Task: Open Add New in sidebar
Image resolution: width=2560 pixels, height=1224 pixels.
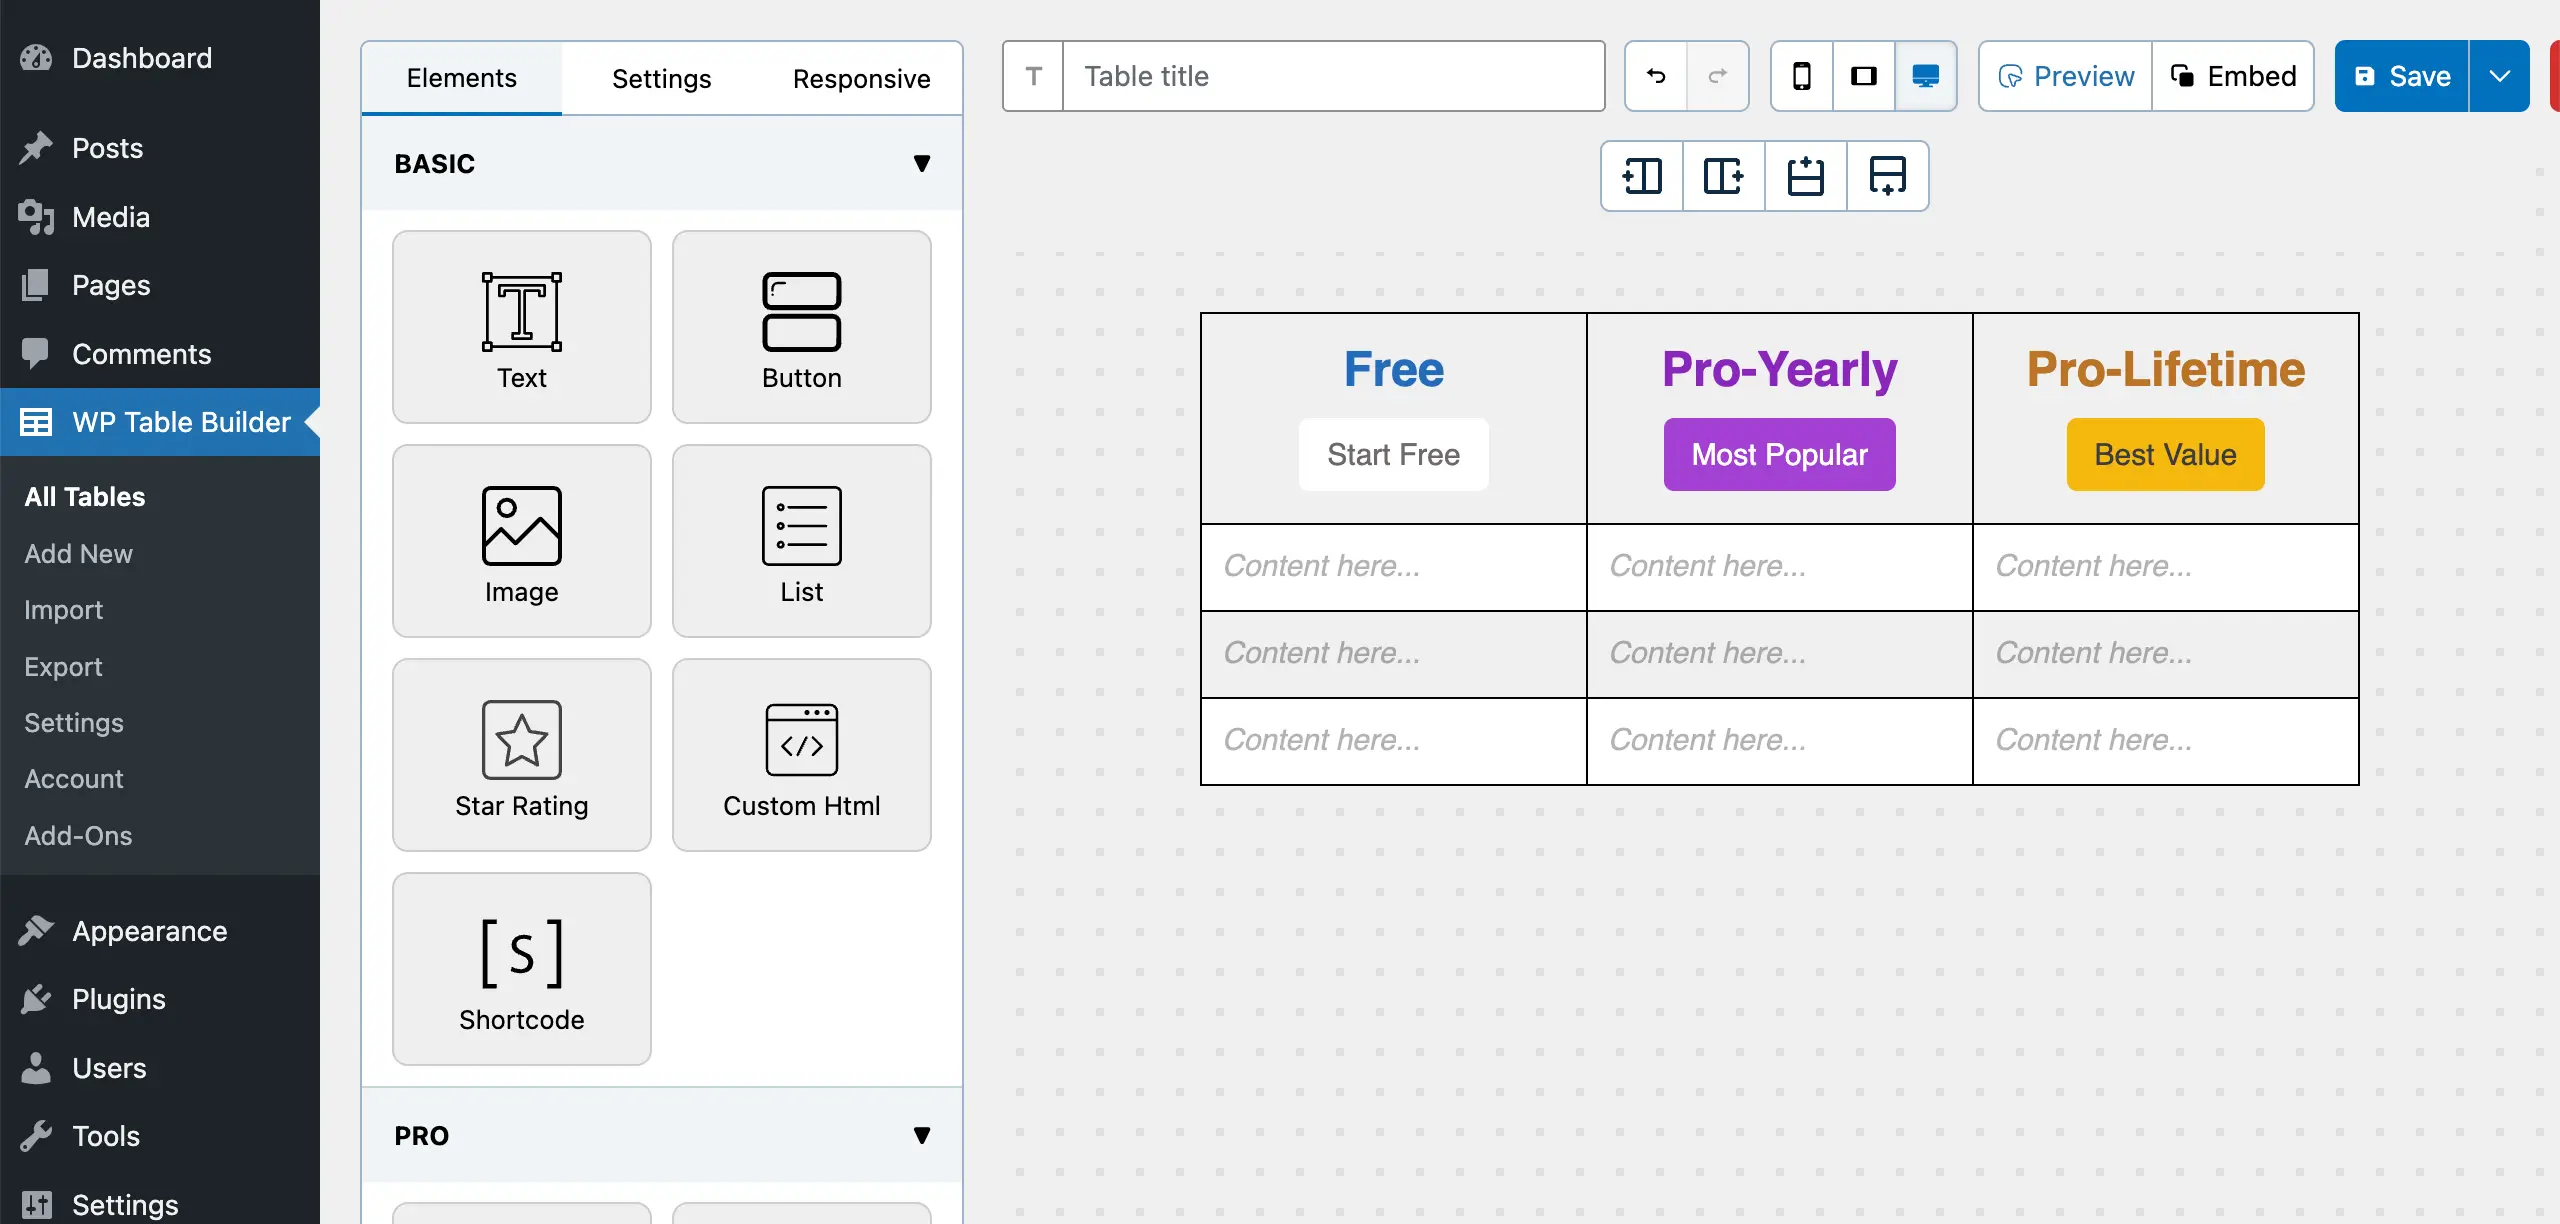Action: click(x=78, y=553)
